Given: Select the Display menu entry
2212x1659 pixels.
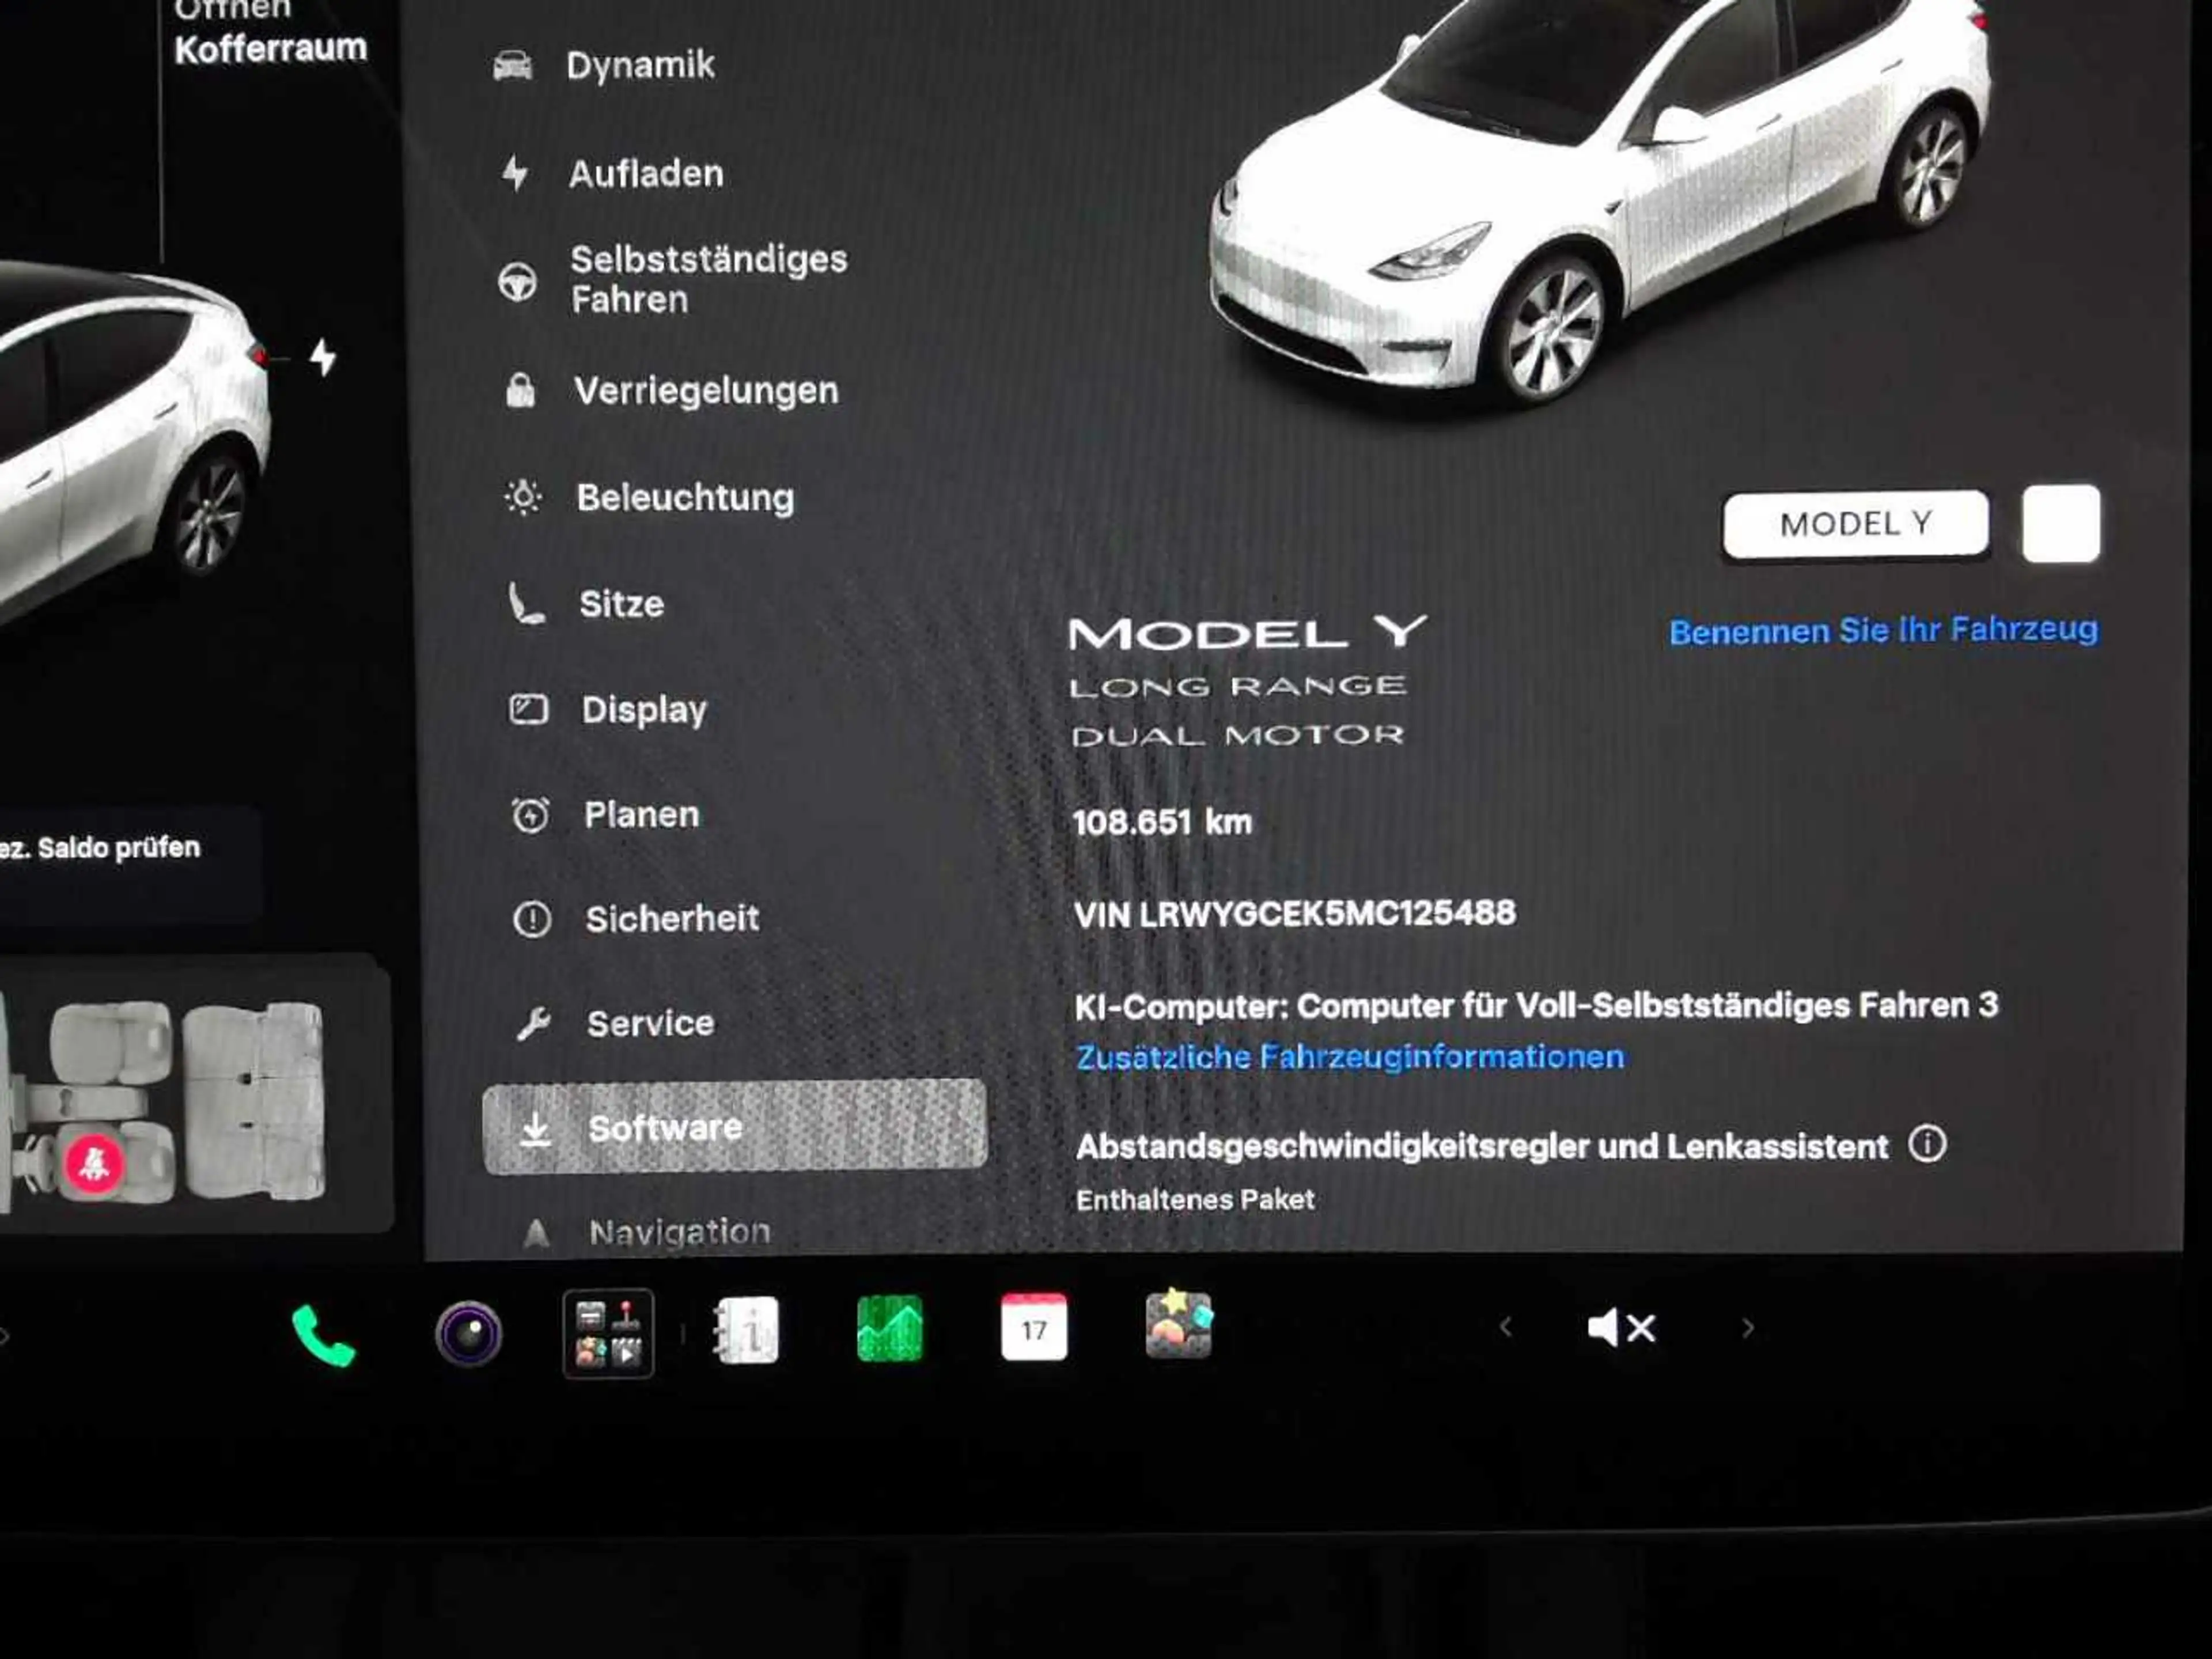Looking at the screenshot, I should (x=644, y=709).
